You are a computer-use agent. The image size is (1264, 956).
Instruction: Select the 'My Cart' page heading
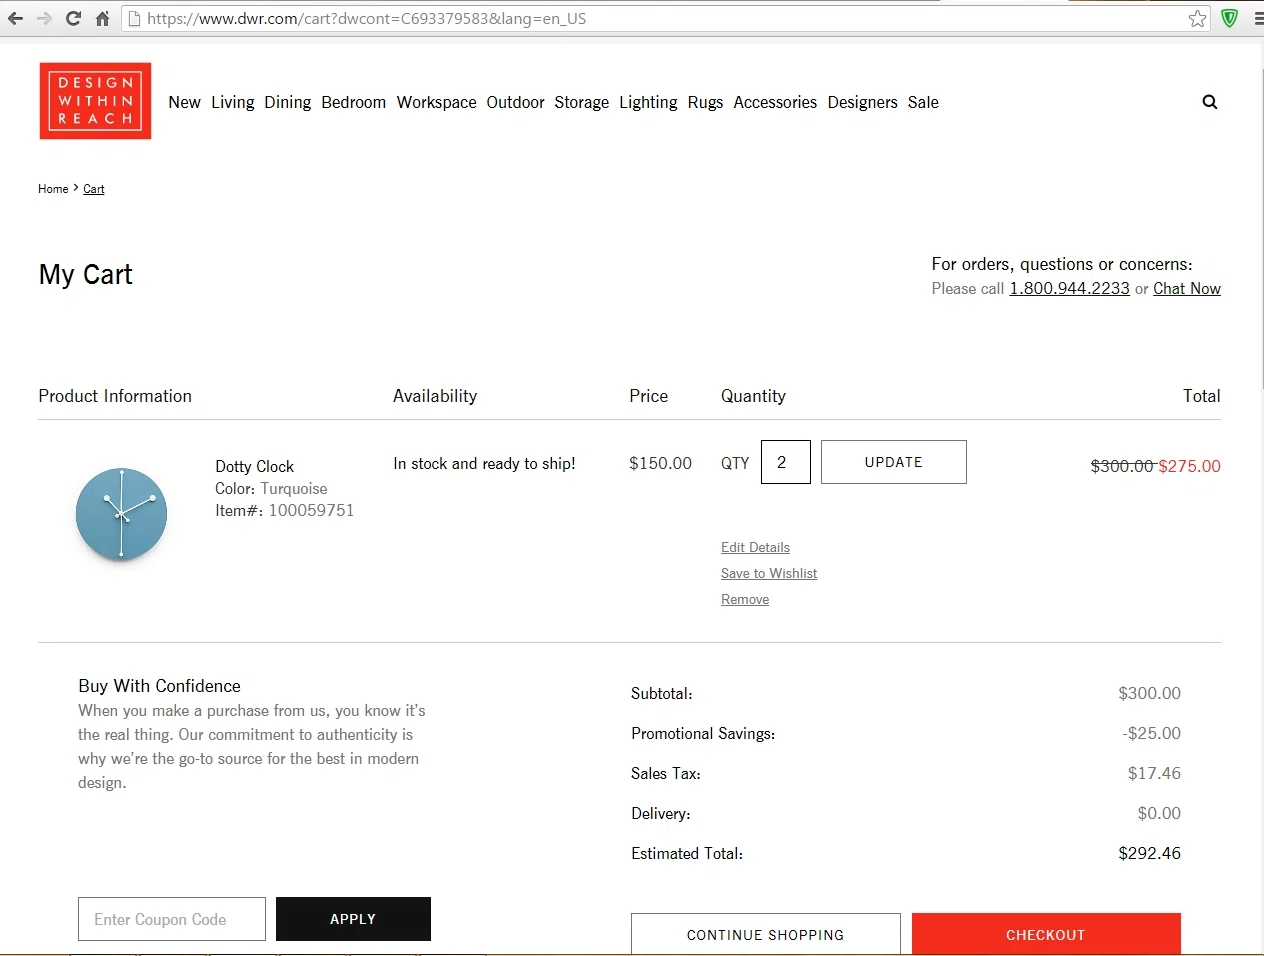tap(86, 275)
